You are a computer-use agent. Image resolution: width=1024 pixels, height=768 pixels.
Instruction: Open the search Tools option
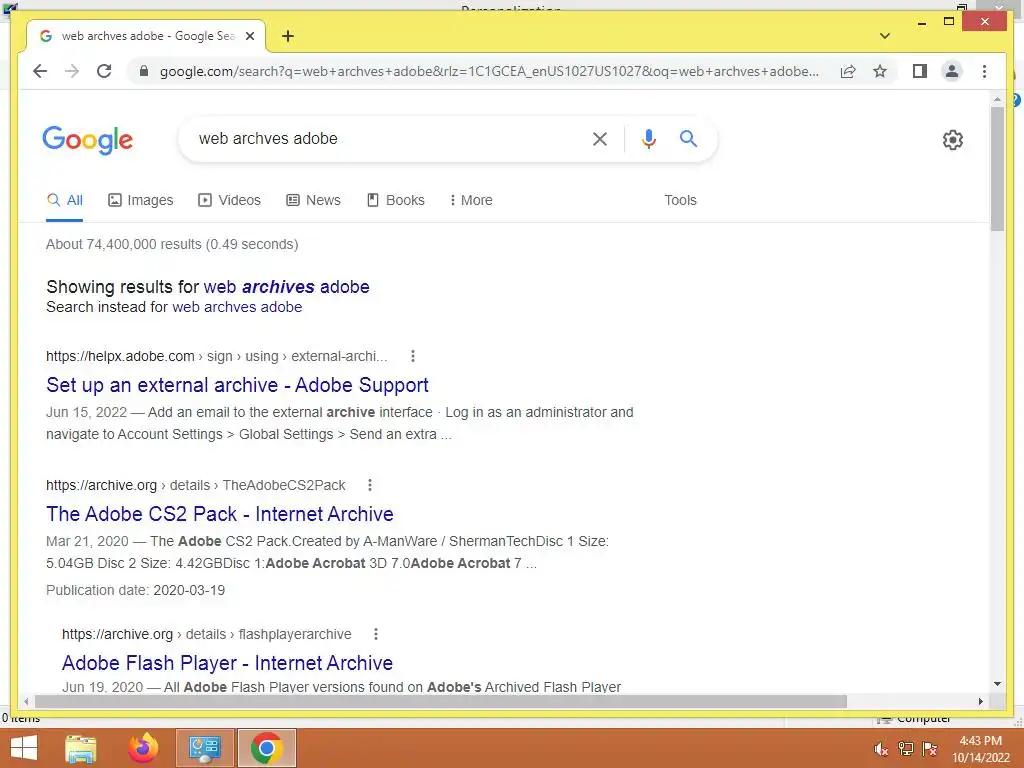[x=680, y=200]
